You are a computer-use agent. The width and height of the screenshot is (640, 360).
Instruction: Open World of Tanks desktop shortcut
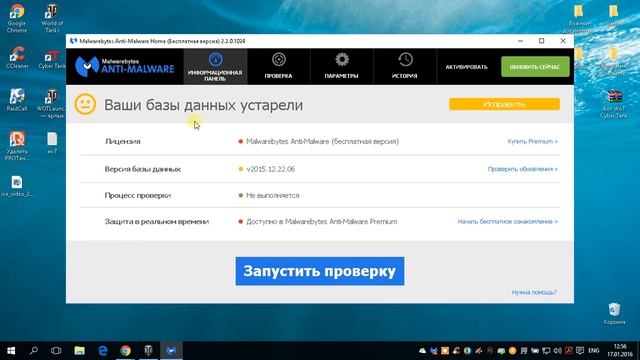point(52,18)
